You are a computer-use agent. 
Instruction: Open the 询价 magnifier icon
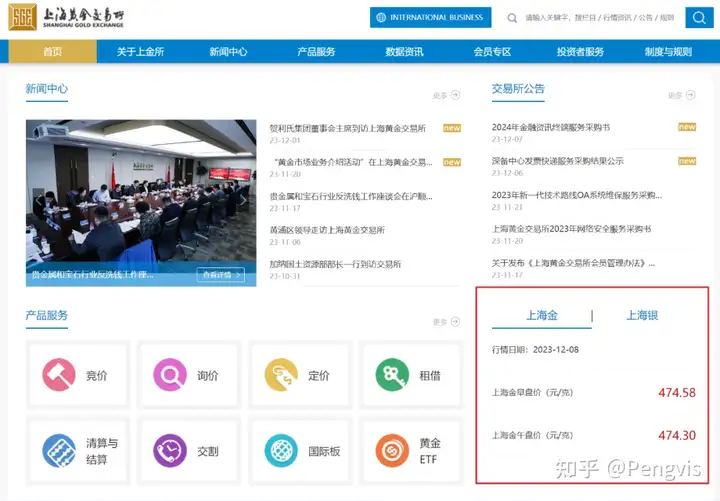tap(170, 375)
